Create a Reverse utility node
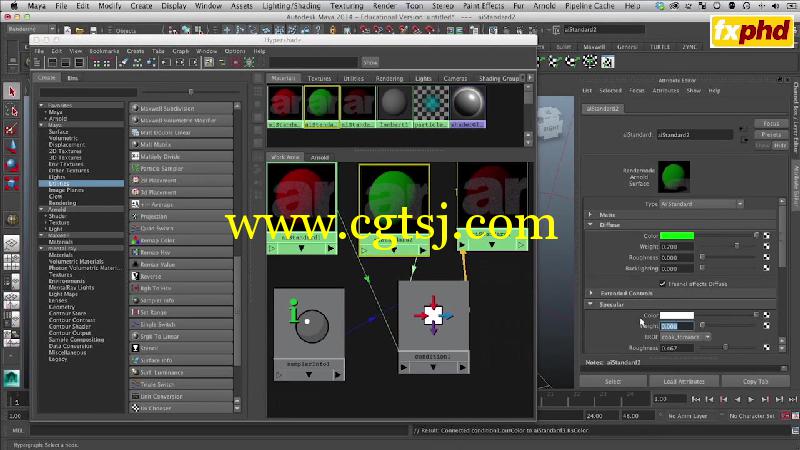 (x=181, y=277)
